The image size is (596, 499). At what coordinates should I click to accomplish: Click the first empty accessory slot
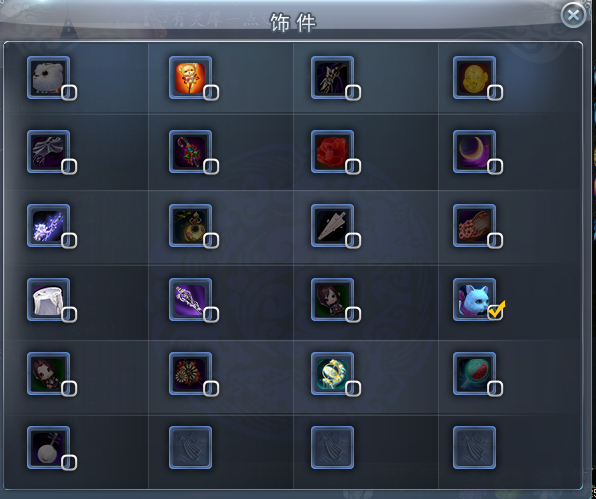[x=190, y=447]
